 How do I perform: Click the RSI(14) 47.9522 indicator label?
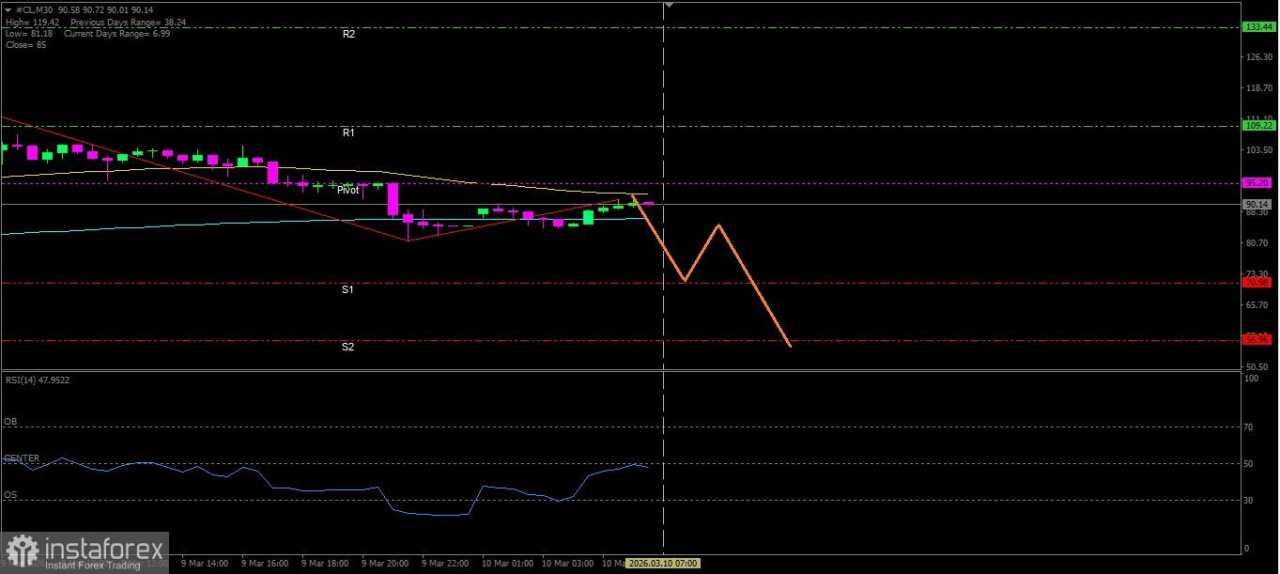coord(36,380)
